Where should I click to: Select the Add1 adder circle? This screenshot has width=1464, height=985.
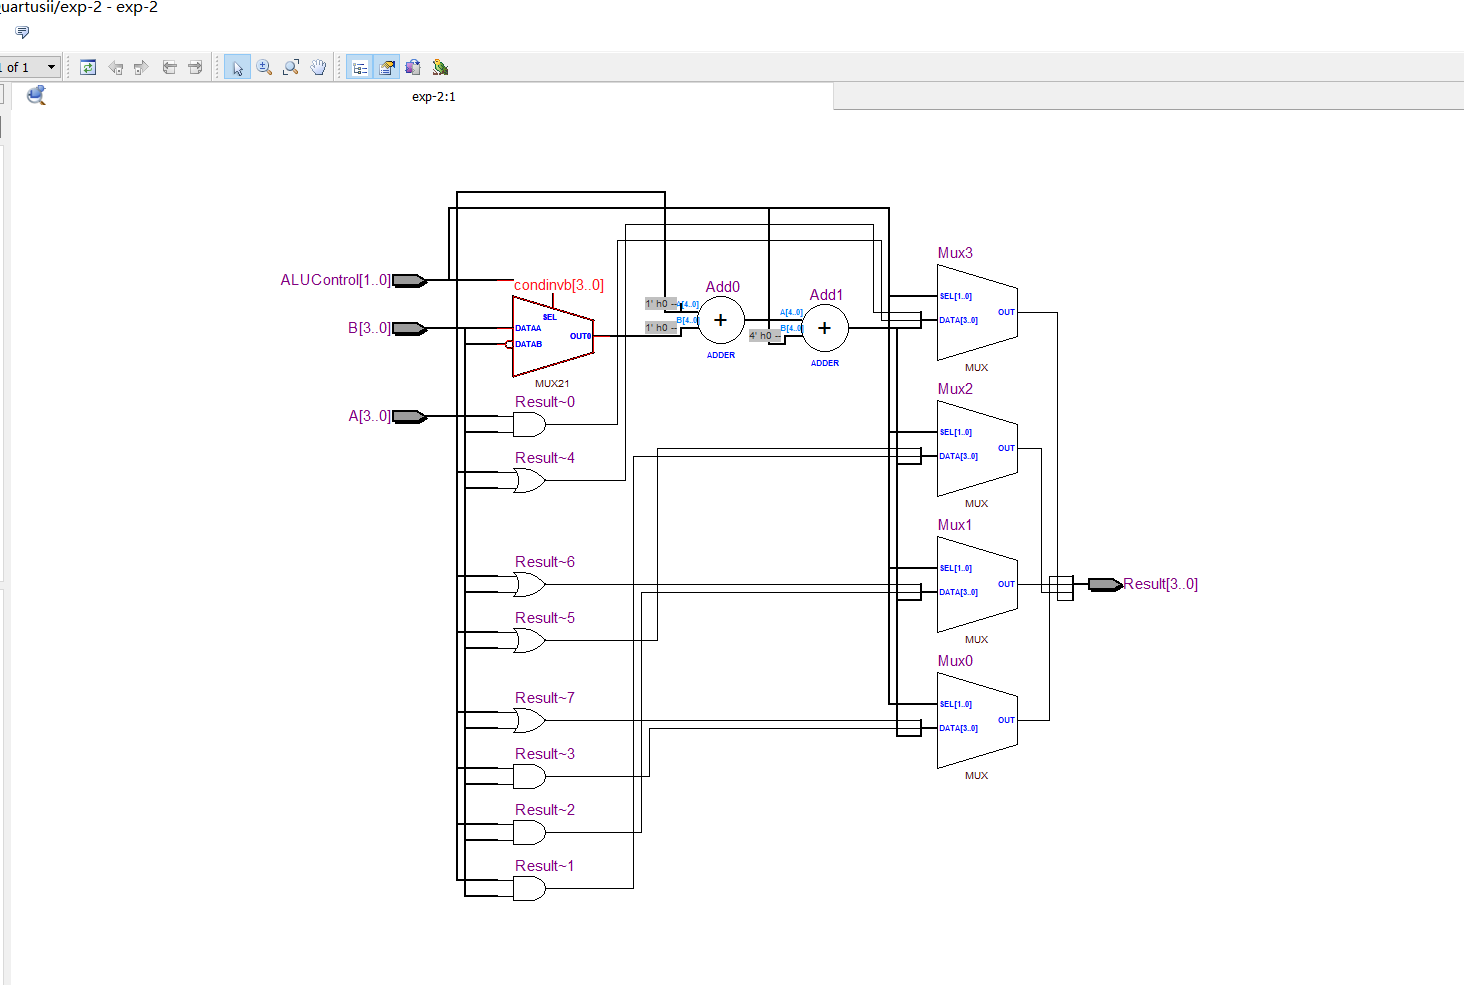click(825, 329)
